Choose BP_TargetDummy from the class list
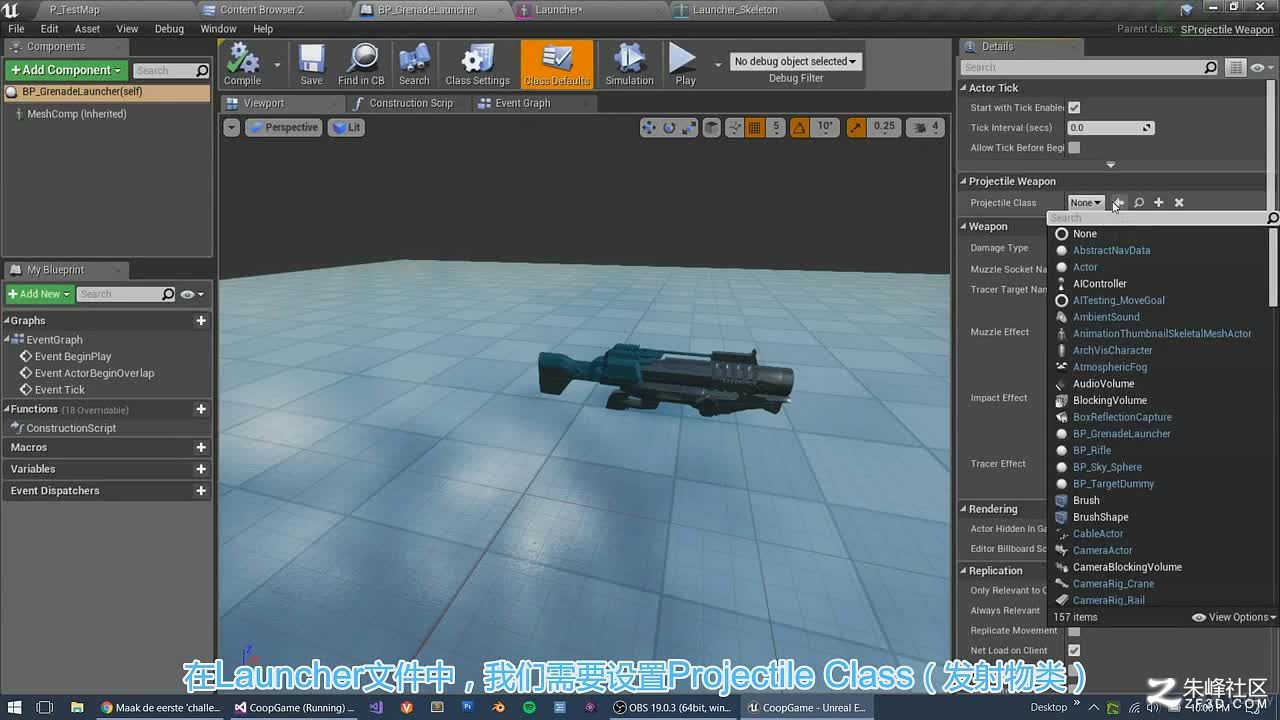Viewport: 1280px width, 720px height. click(1113, 484)
